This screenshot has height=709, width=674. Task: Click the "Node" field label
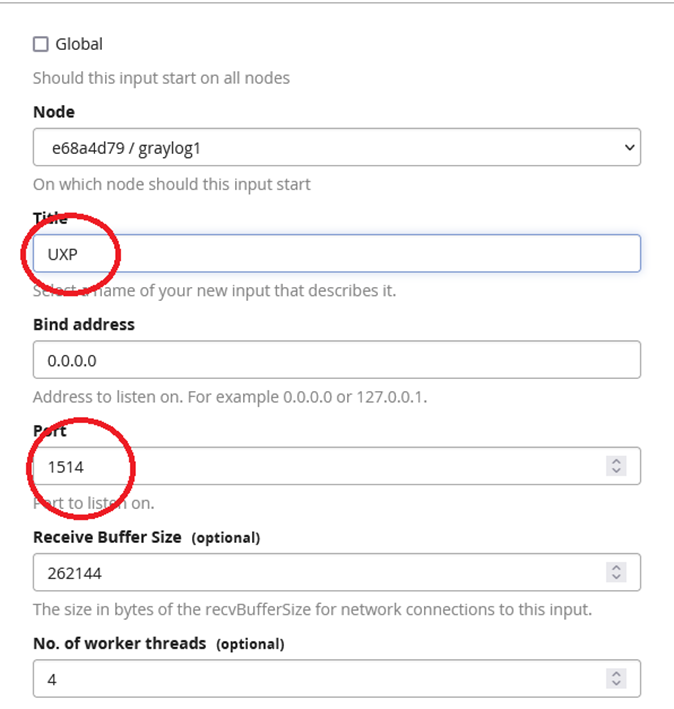pos(54,112)
